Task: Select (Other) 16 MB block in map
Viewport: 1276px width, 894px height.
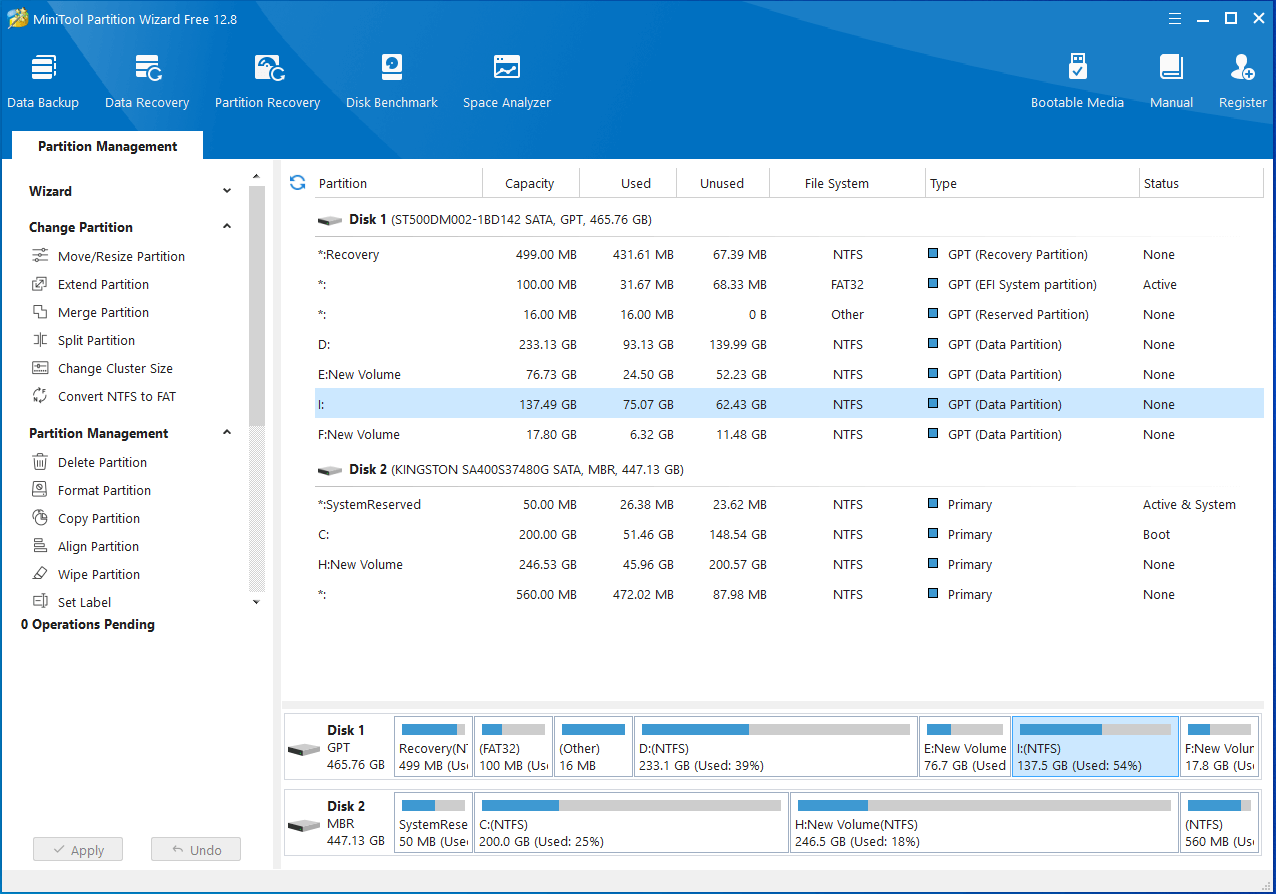Action: 593,746
